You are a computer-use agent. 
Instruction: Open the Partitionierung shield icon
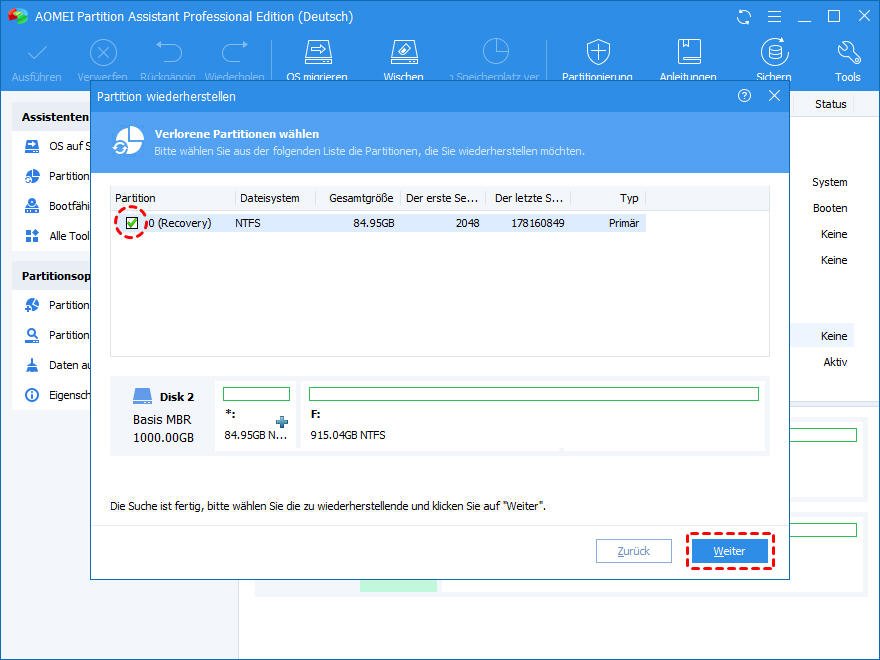tap(598, 52)
